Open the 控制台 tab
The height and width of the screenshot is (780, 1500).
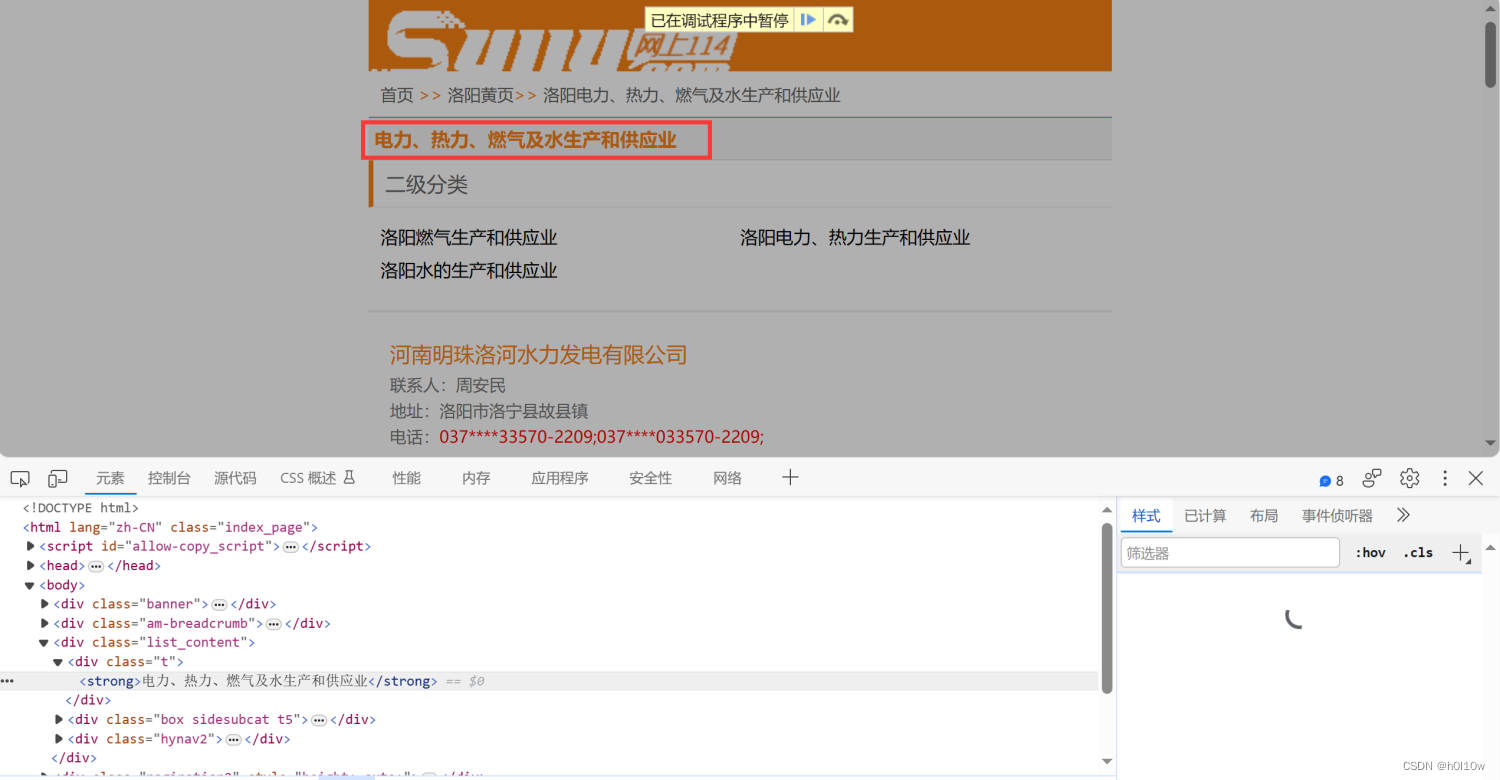tap(169, 478)
